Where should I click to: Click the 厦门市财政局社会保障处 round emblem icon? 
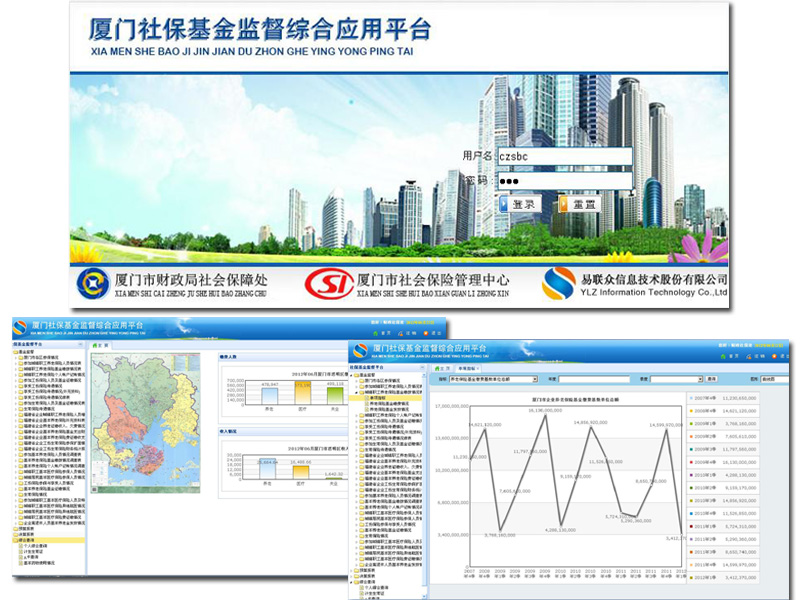point(93,283)
